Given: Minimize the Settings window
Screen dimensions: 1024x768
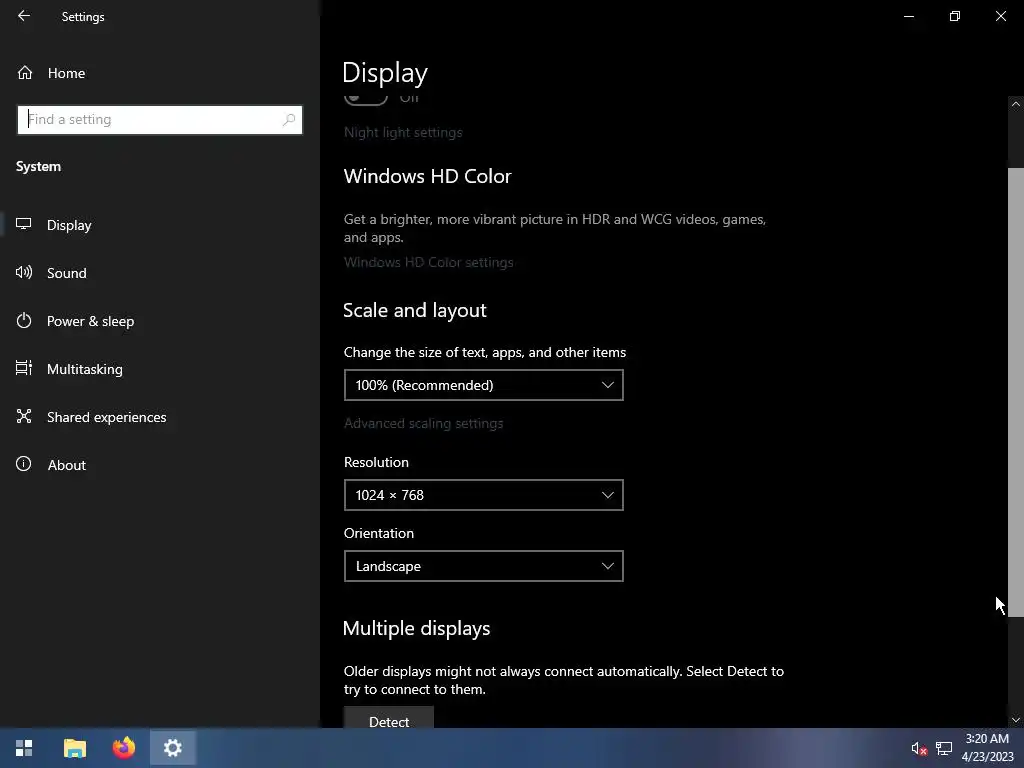Looking at the screenshot, I should coord(908,16).
